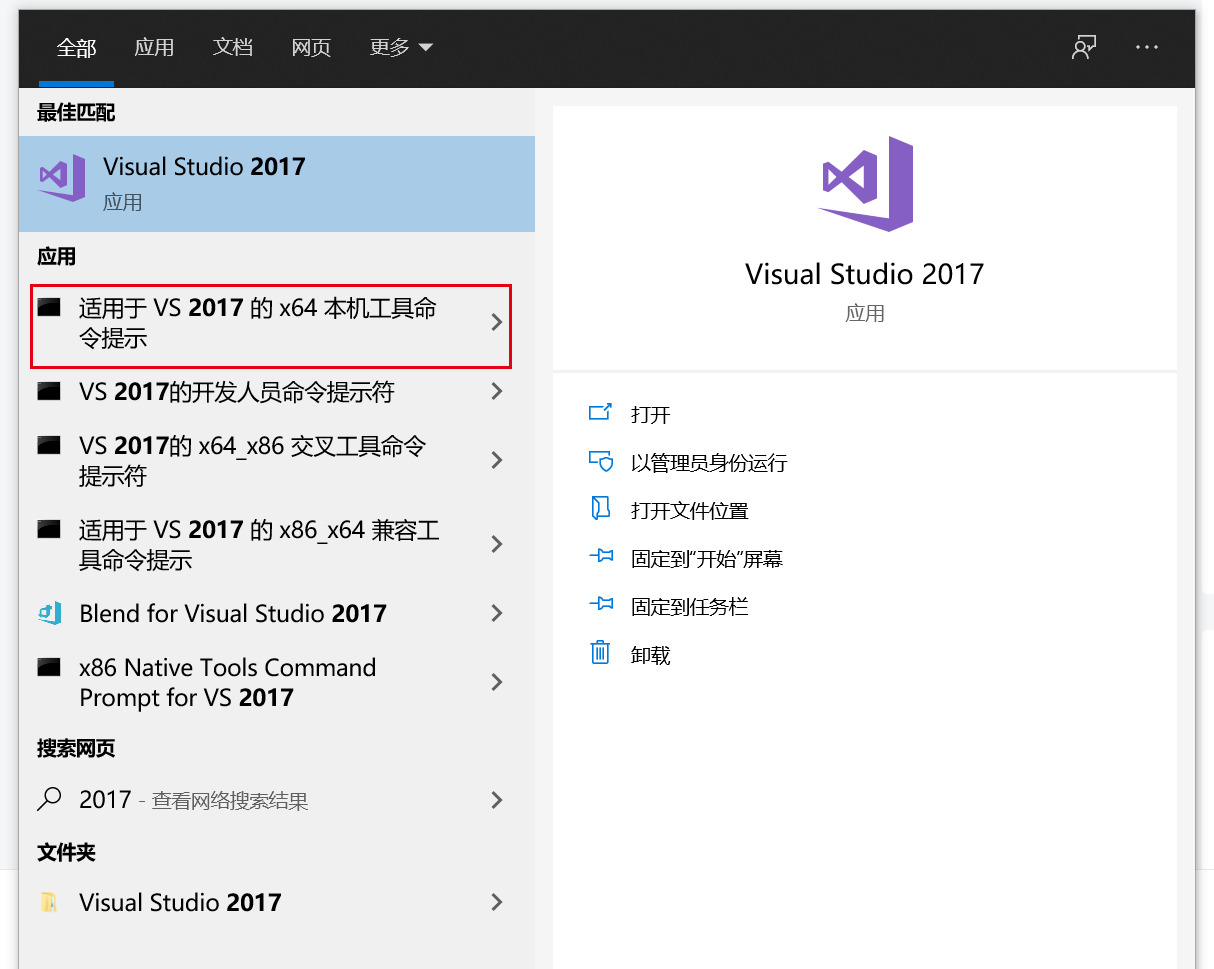Viewport: 1214px width, 969px height.
Task: Choose 打开文件位置
Action: (690, 510)
